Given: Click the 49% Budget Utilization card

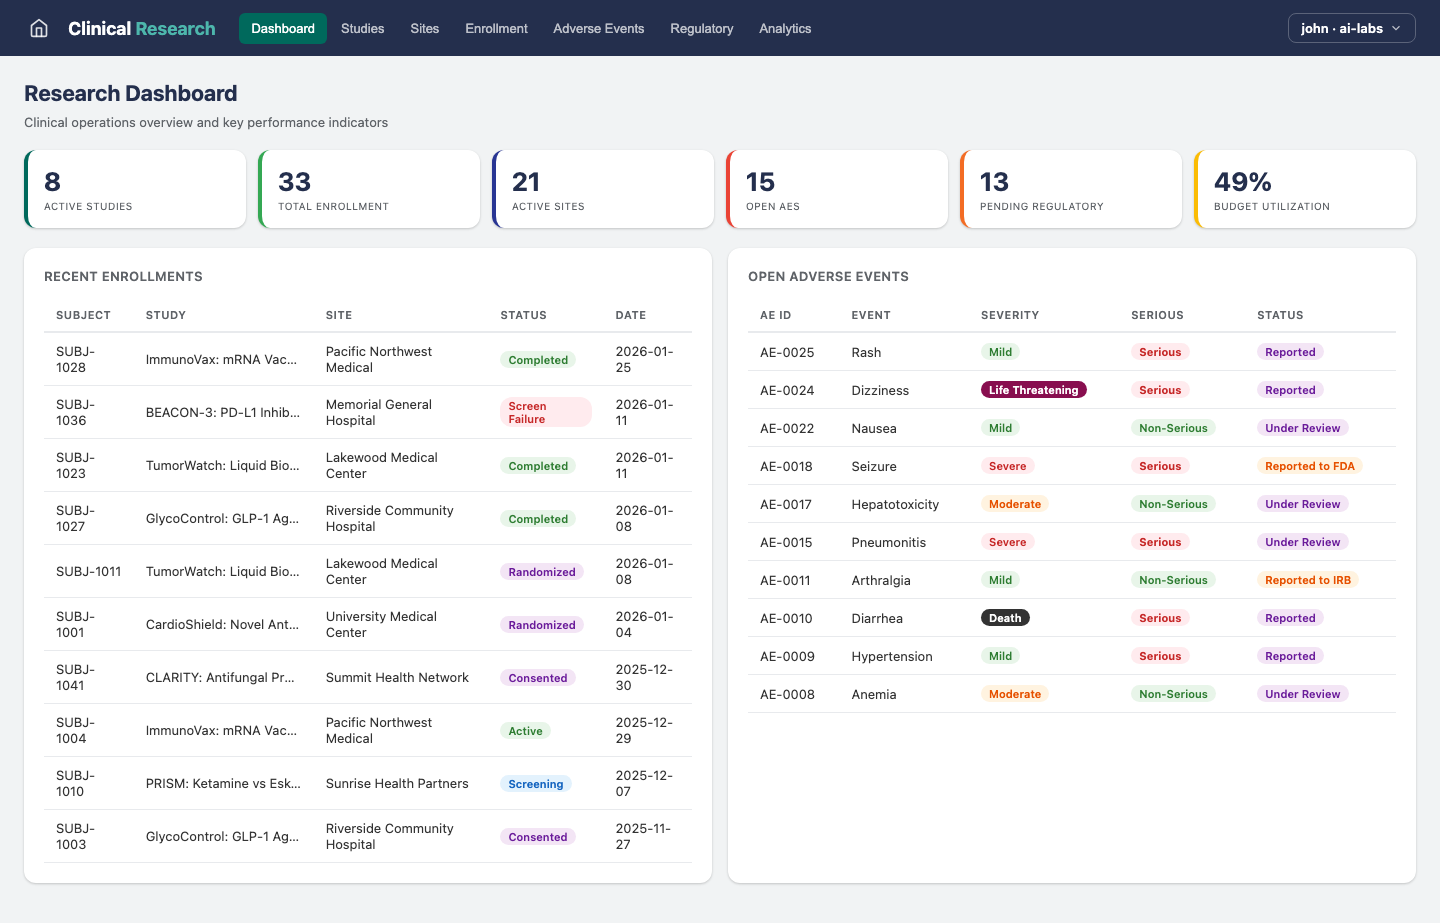Looking at the screenshot, I should click(x=1305, y=188).
